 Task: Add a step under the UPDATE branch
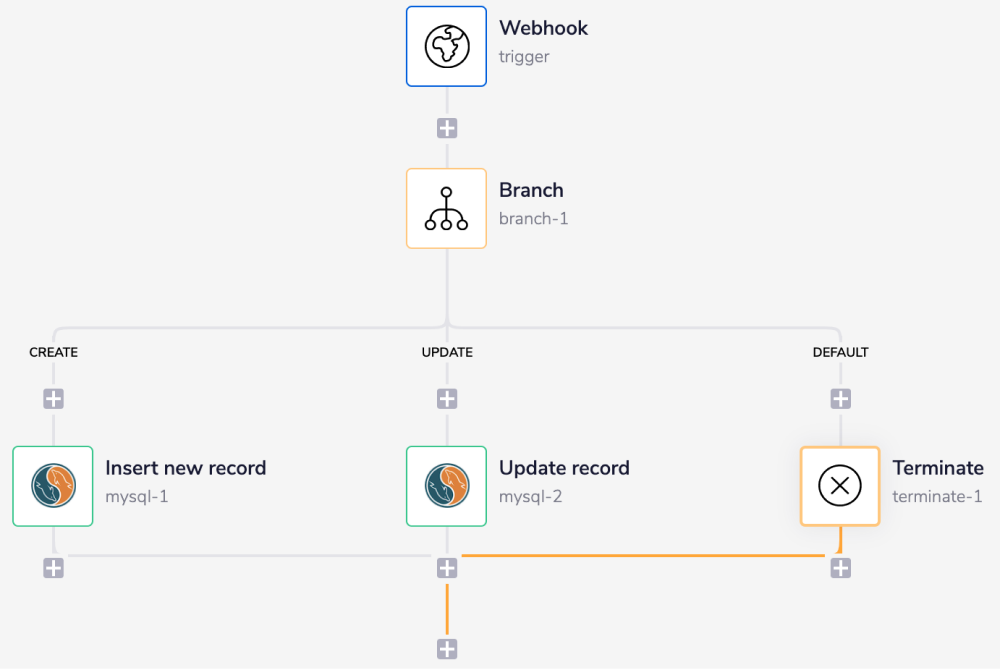(x=446, y=397)
